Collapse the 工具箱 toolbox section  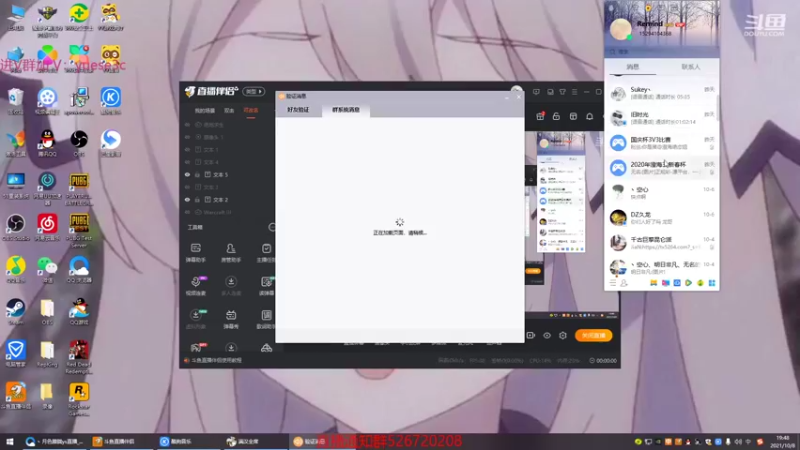point(271,227)
